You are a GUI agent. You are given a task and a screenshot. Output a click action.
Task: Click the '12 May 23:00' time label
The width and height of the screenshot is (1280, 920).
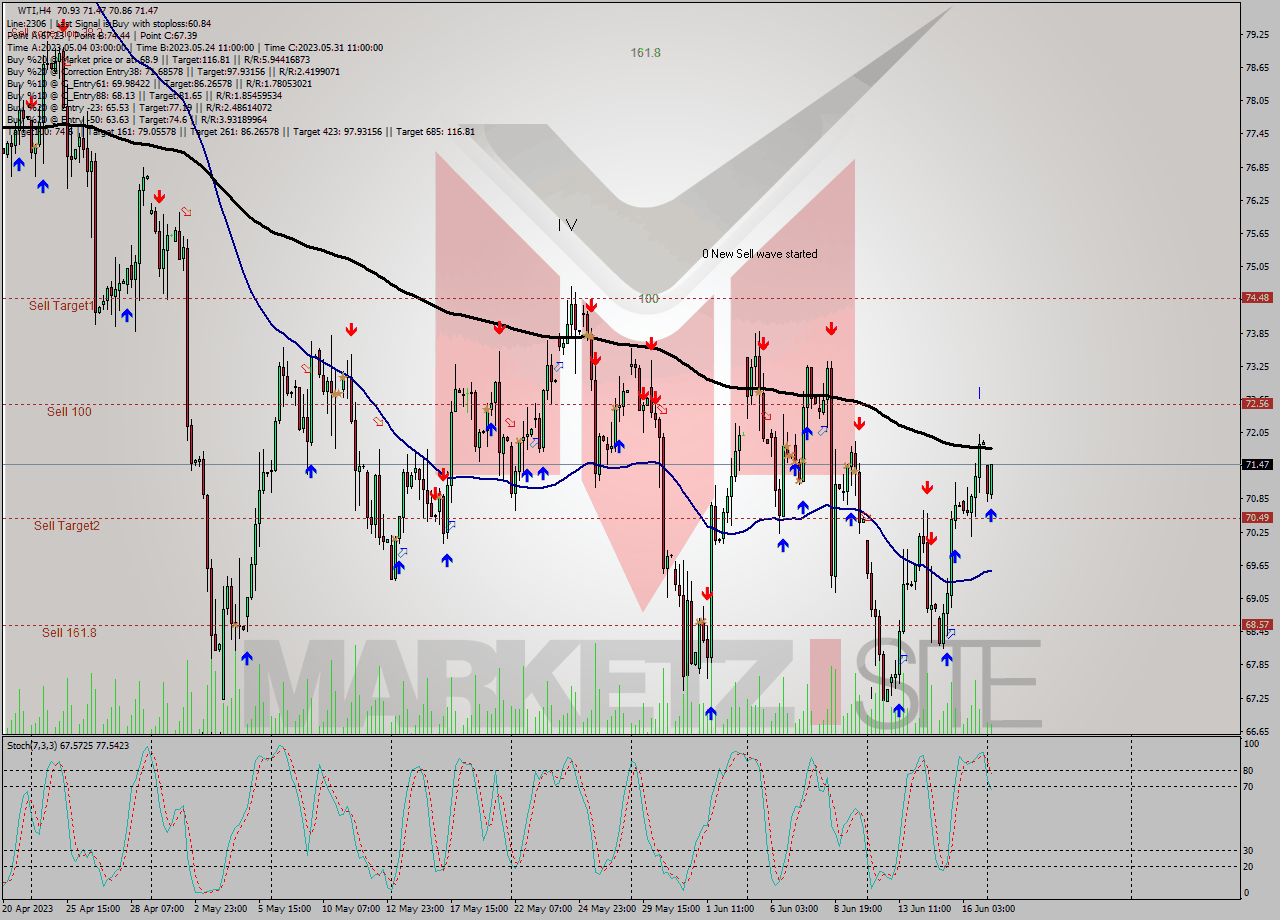(413, 909)
